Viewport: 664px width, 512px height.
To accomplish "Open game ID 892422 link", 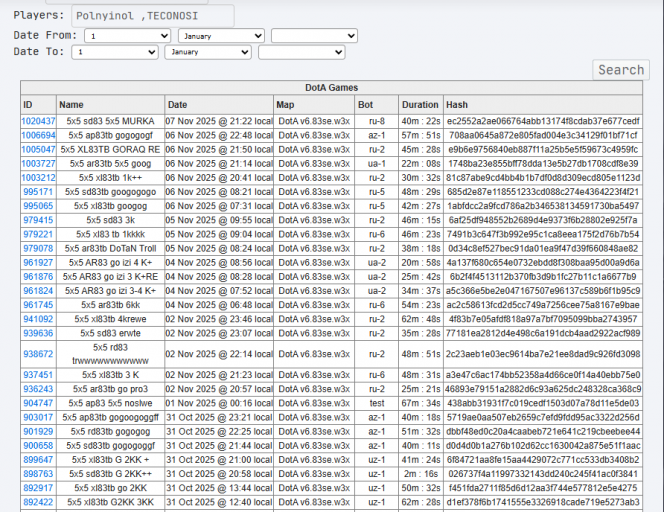I will point(39,502).
